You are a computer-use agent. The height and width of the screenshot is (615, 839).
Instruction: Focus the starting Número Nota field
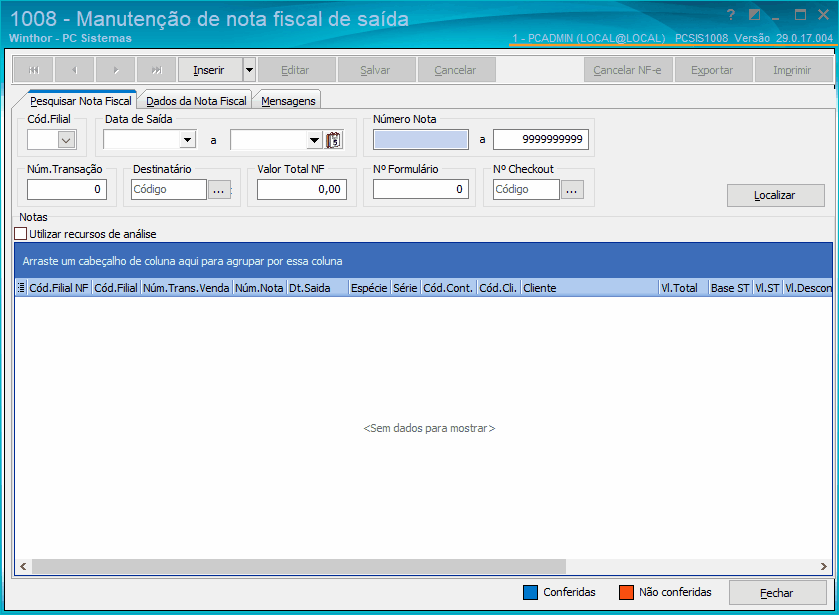421,140
